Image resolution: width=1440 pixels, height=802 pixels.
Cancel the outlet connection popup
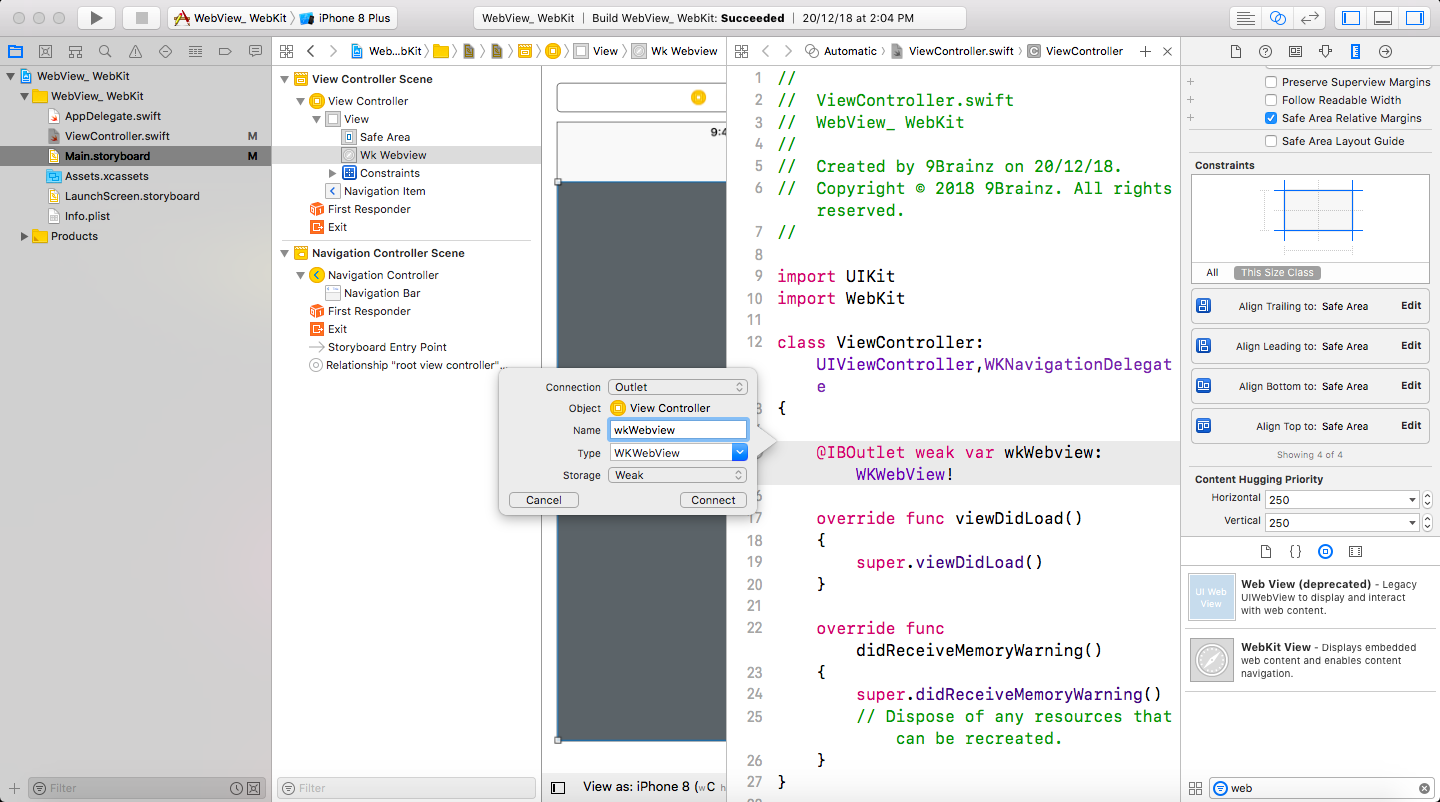coord(544,500)
